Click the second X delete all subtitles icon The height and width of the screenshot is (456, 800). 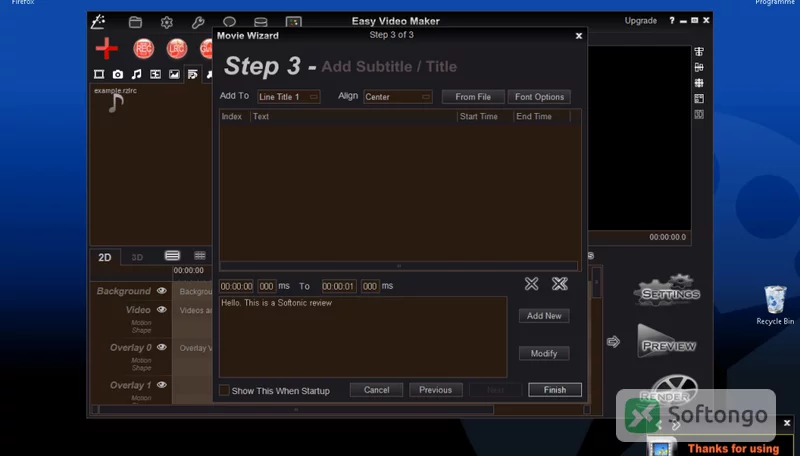(x=560, y=284)
